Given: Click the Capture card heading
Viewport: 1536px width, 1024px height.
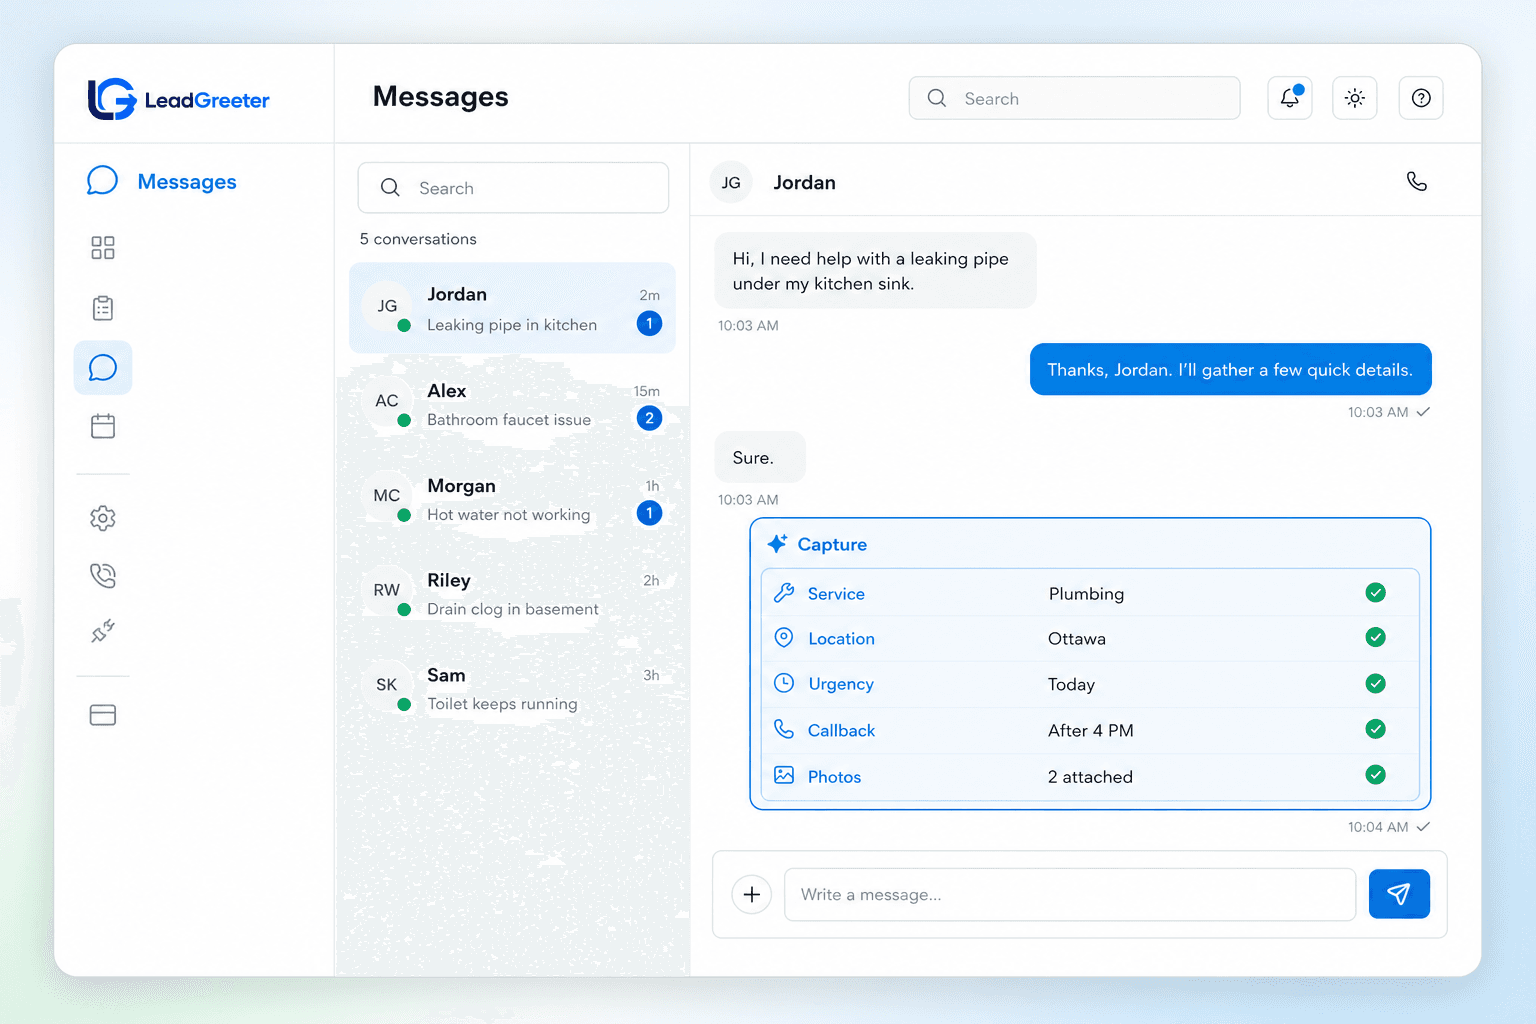Looking at the screenshot, I should click(x=832, y=544).
